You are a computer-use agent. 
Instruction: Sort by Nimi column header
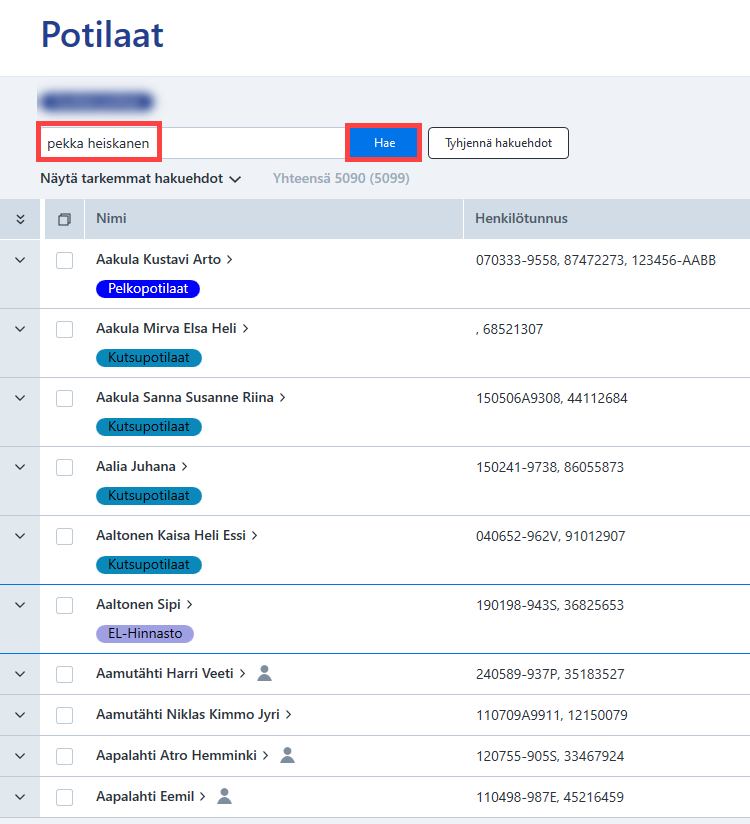coord(111,219)
